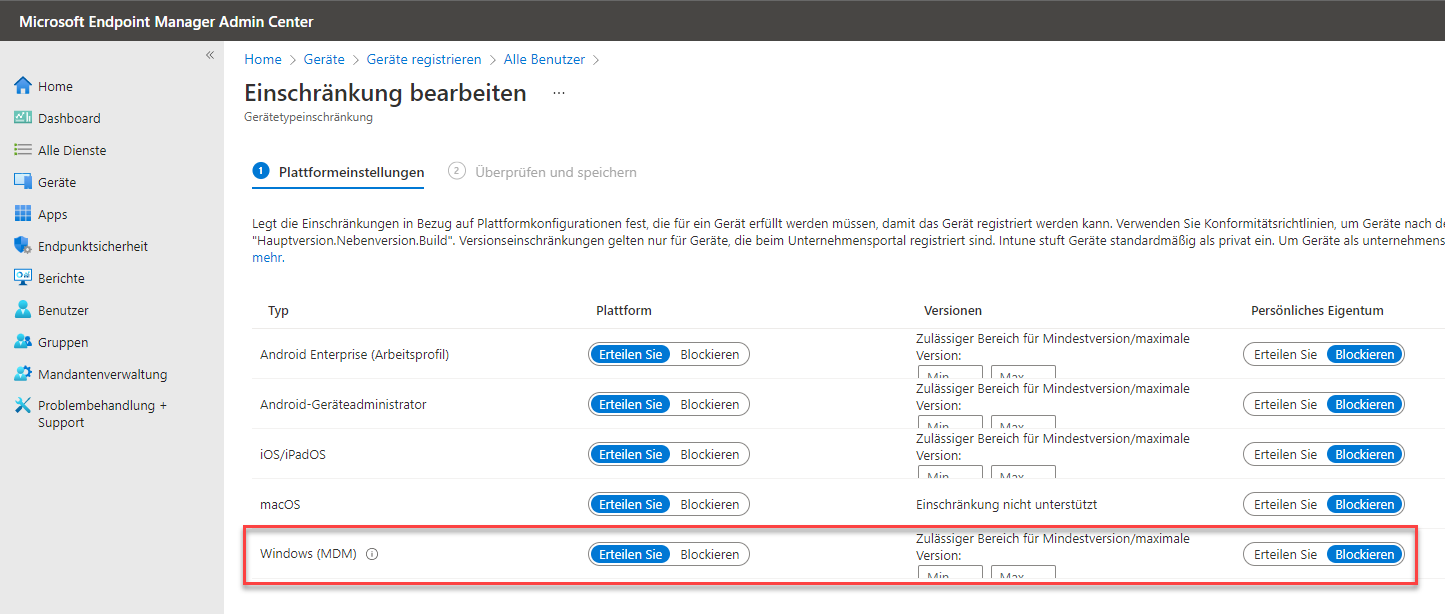The height and width of the screenshot is (614, 1445).
Task: Collapse the left navigation sidebar
Action: (210, 55)
